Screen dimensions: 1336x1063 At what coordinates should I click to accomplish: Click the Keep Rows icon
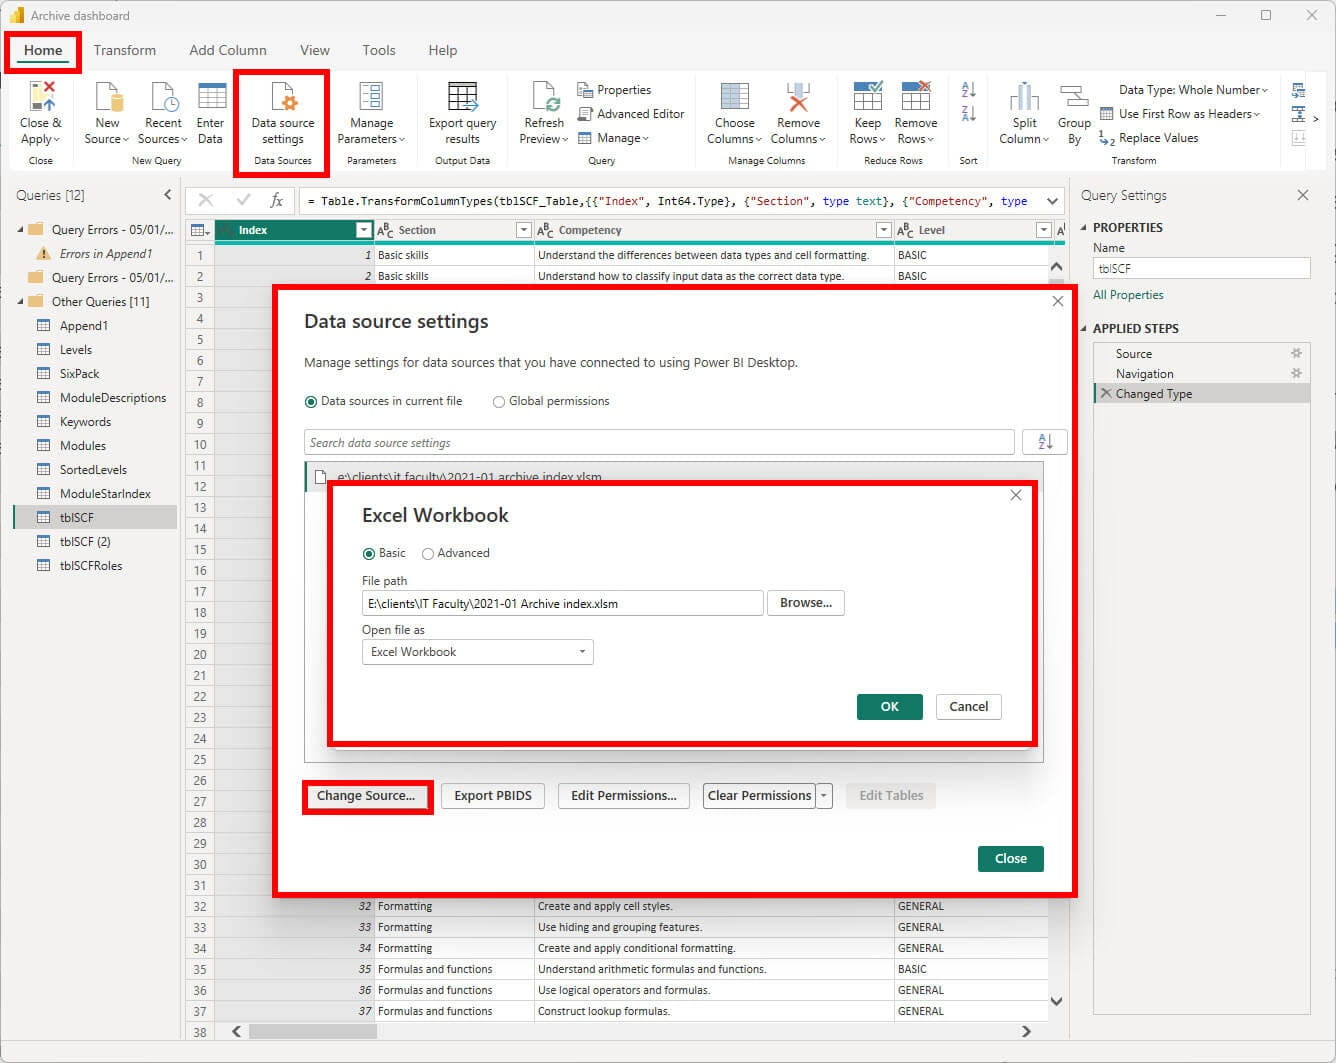pyautogui.click(x=867, y=97)
